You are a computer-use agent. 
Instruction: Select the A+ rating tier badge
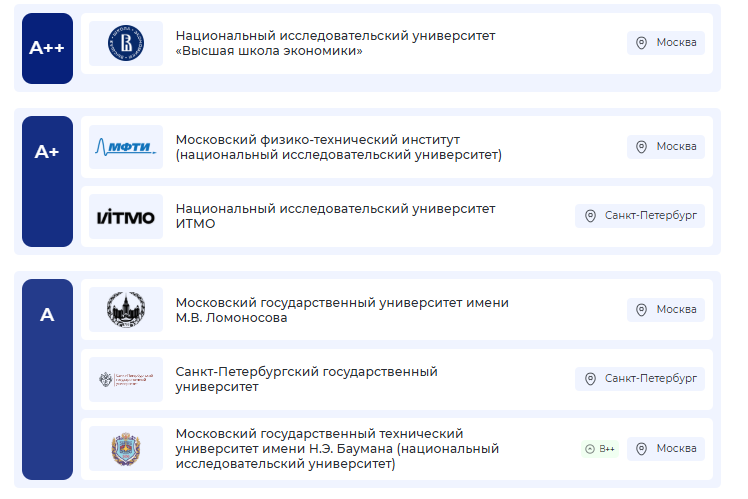click(x=47, y=181)
